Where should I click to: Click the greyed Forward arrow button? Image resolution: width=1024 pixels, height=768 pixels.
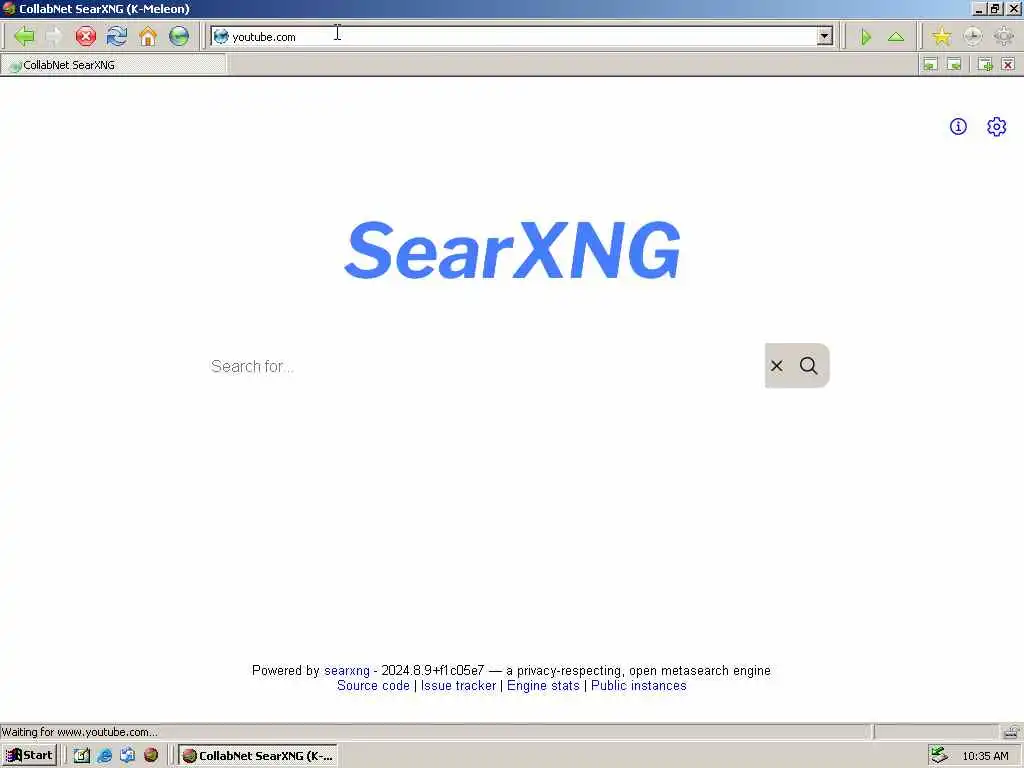54,36
